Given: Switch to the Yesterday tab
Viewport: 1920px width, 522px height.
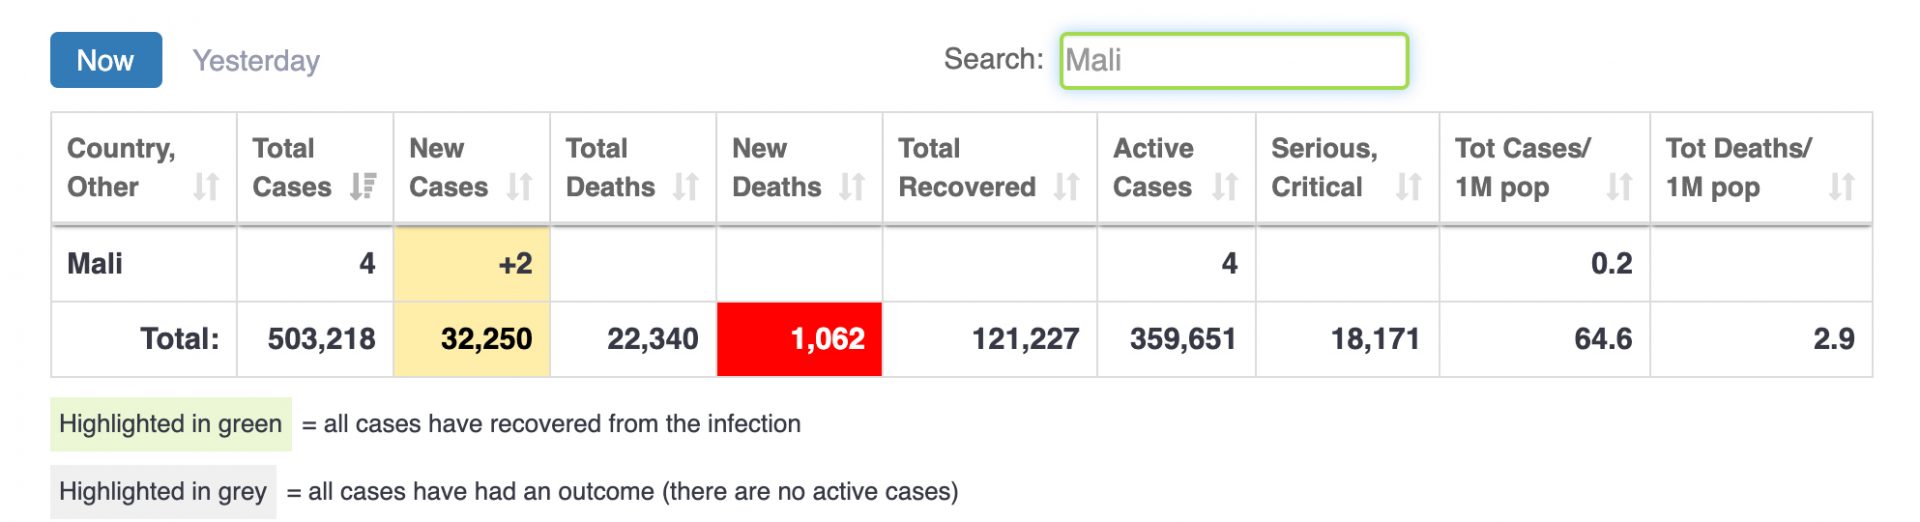Looking at the screenshot, I should [x=256, y=61].
